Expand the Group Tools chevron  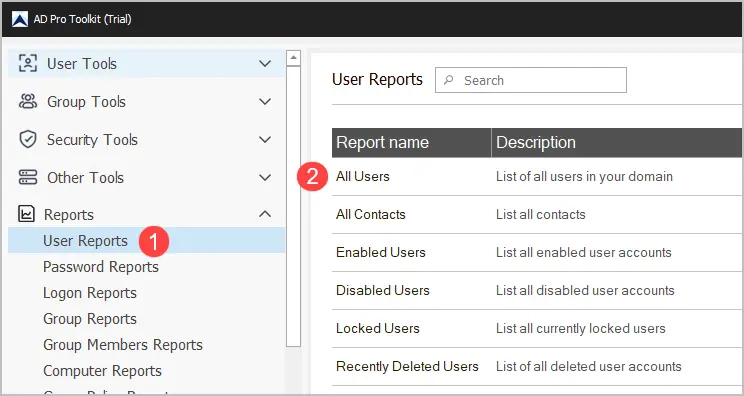coord(265,101)
